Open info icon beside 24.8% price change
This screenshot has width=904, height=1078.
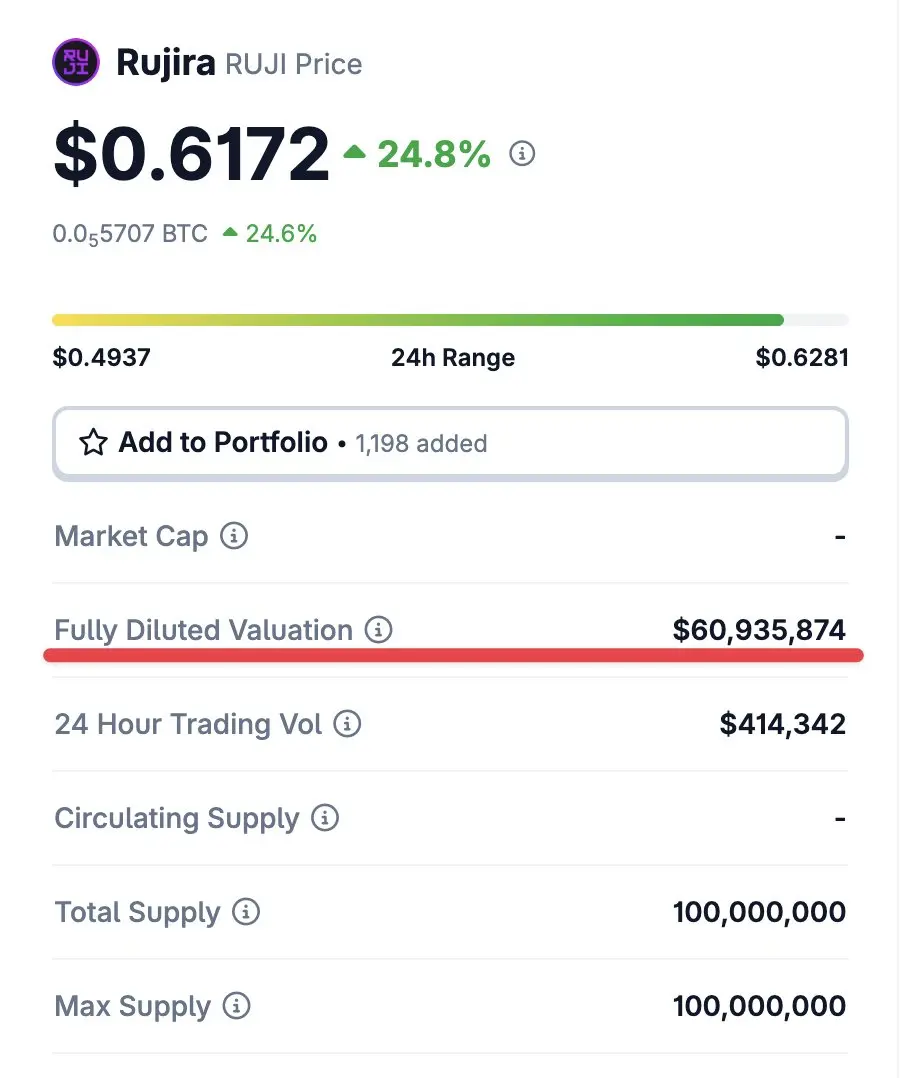tap(522, 153)
